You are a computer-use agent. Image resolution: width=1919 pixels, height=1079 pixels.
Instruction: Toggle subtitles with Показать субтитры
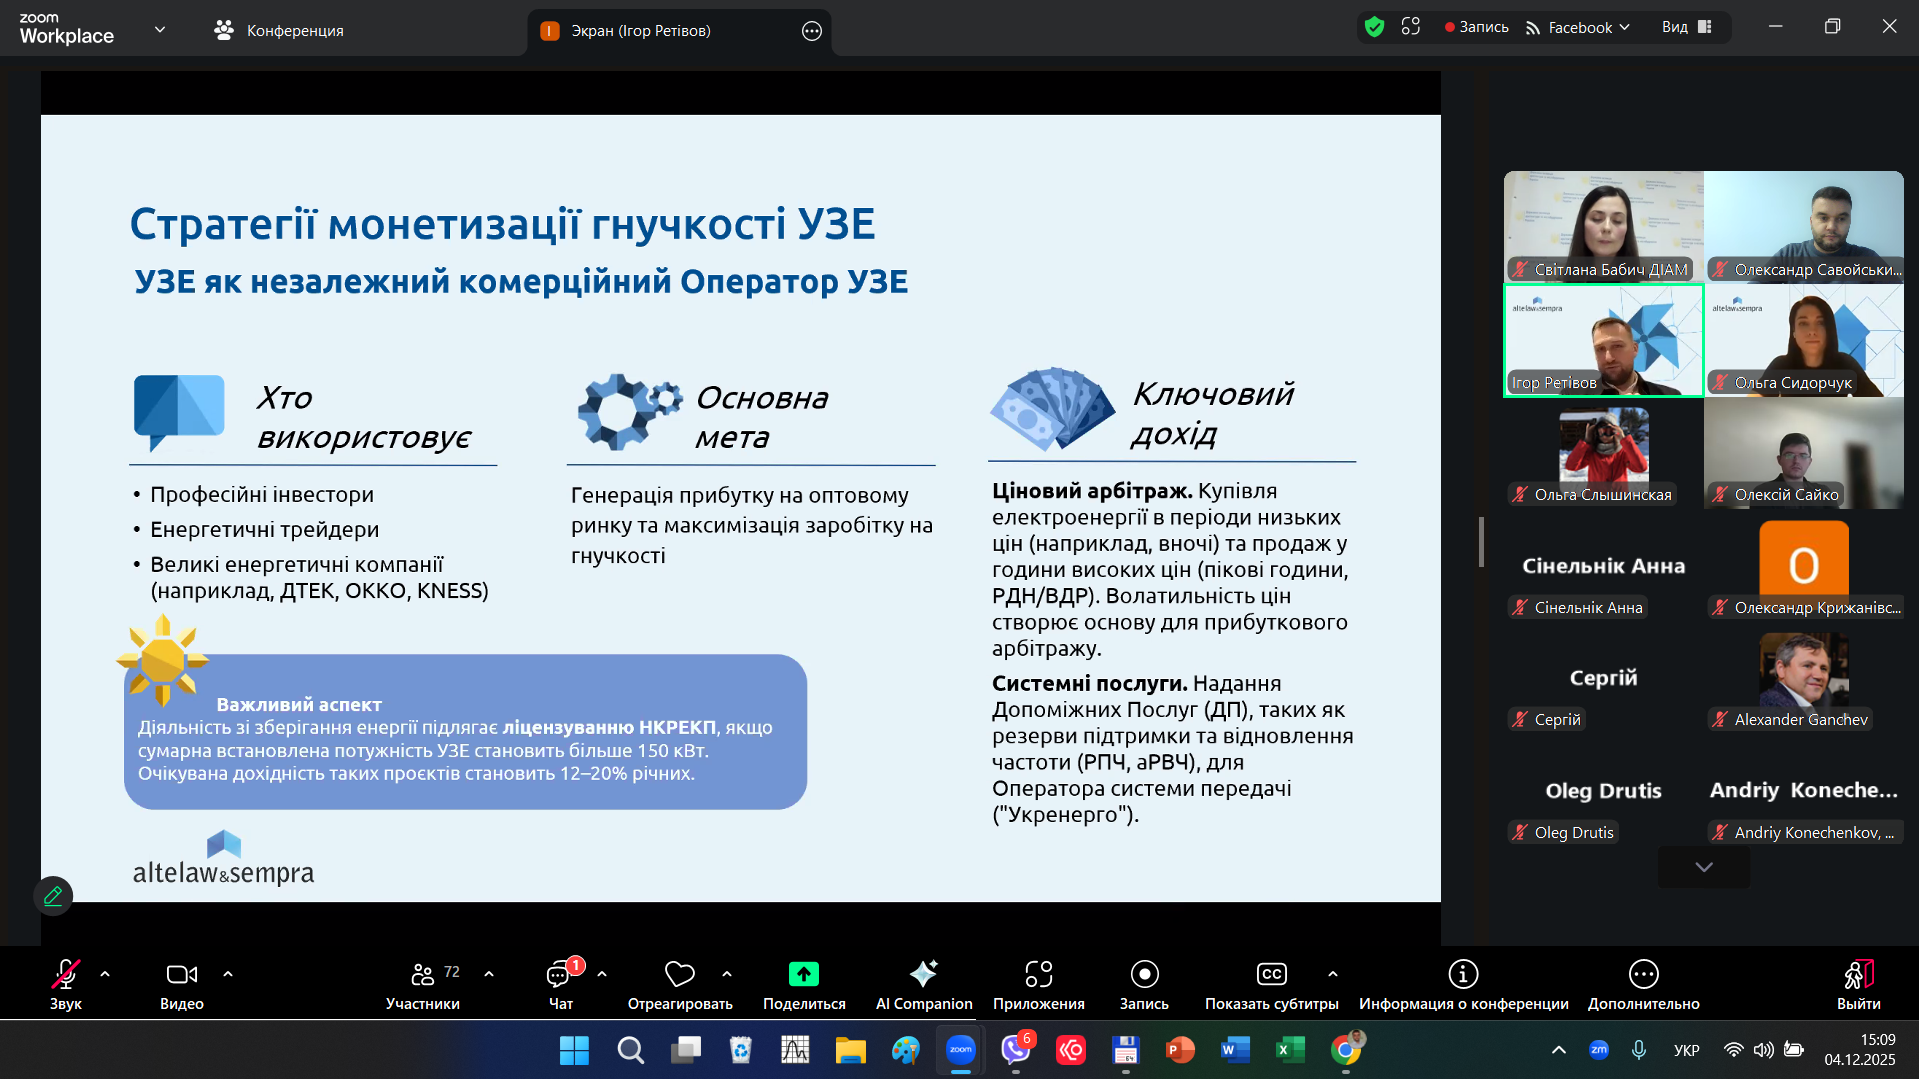tap(1271, 984)
